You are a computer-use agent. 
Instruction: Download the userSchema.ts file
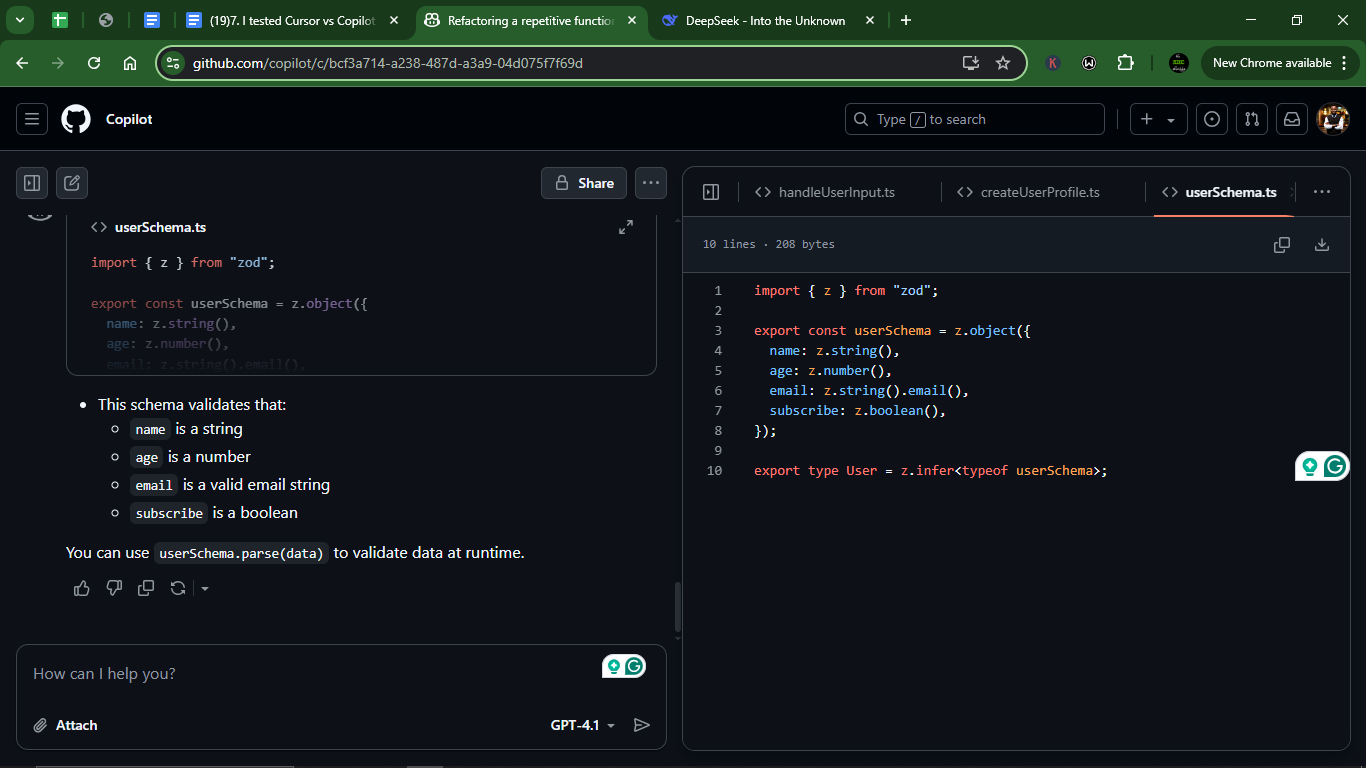point(1322,245)
